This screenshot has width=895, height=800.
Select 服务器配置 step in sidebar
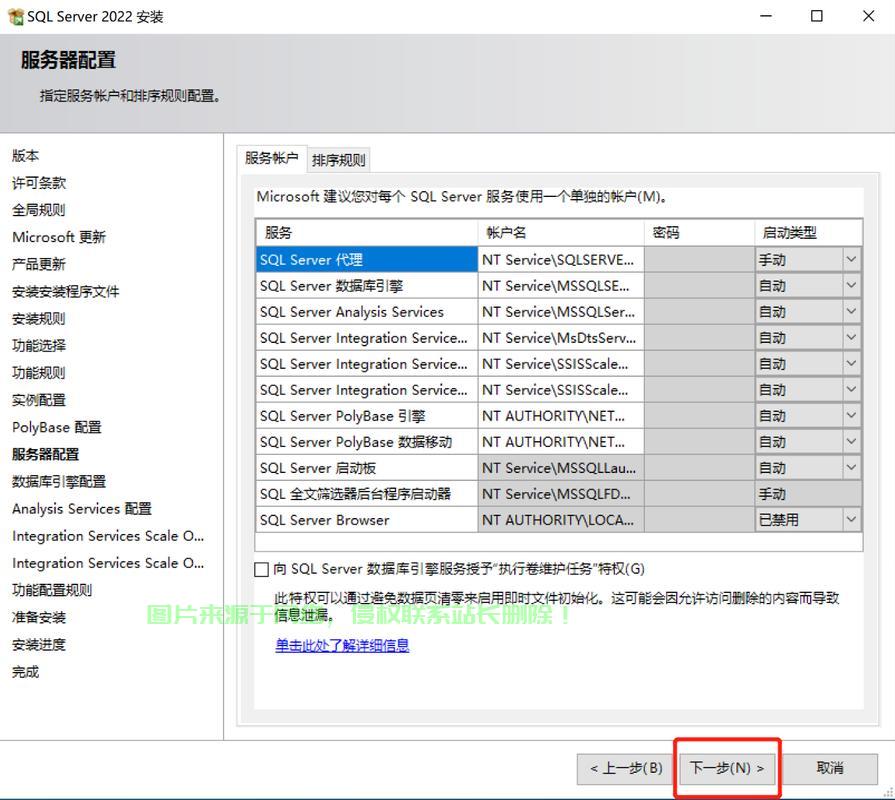pos(46,454)
